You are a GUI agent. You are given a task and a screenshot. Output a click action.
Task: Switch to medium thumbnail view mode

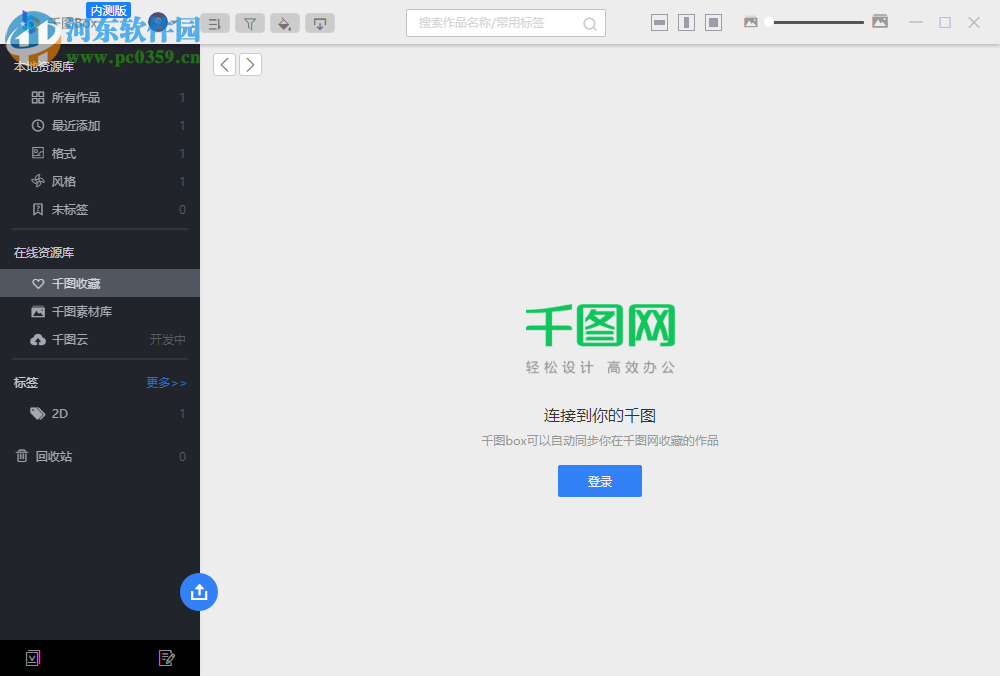686,21
